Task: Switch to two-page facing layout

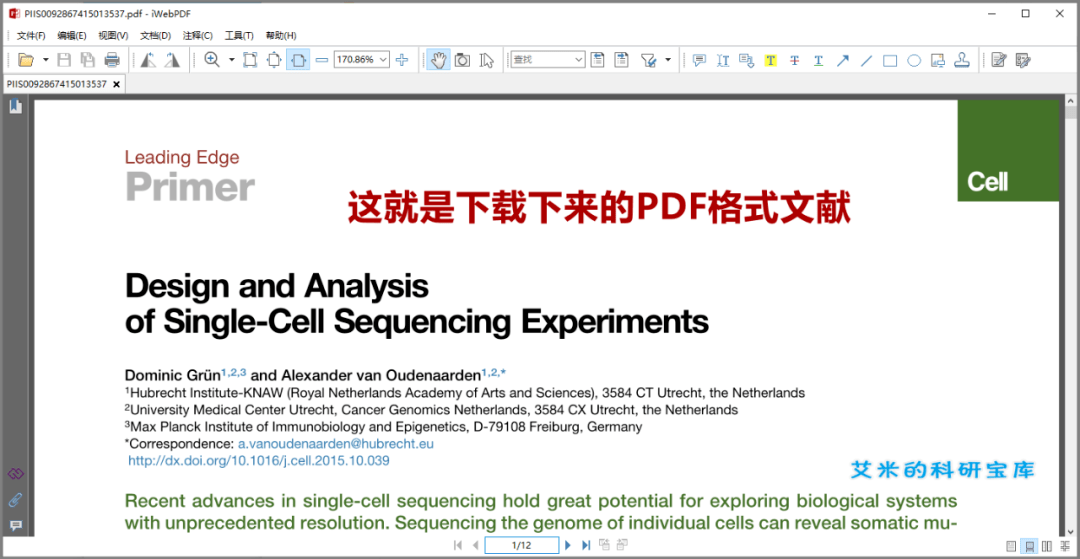Action: pyautogui.click(x=1046, y=546)
